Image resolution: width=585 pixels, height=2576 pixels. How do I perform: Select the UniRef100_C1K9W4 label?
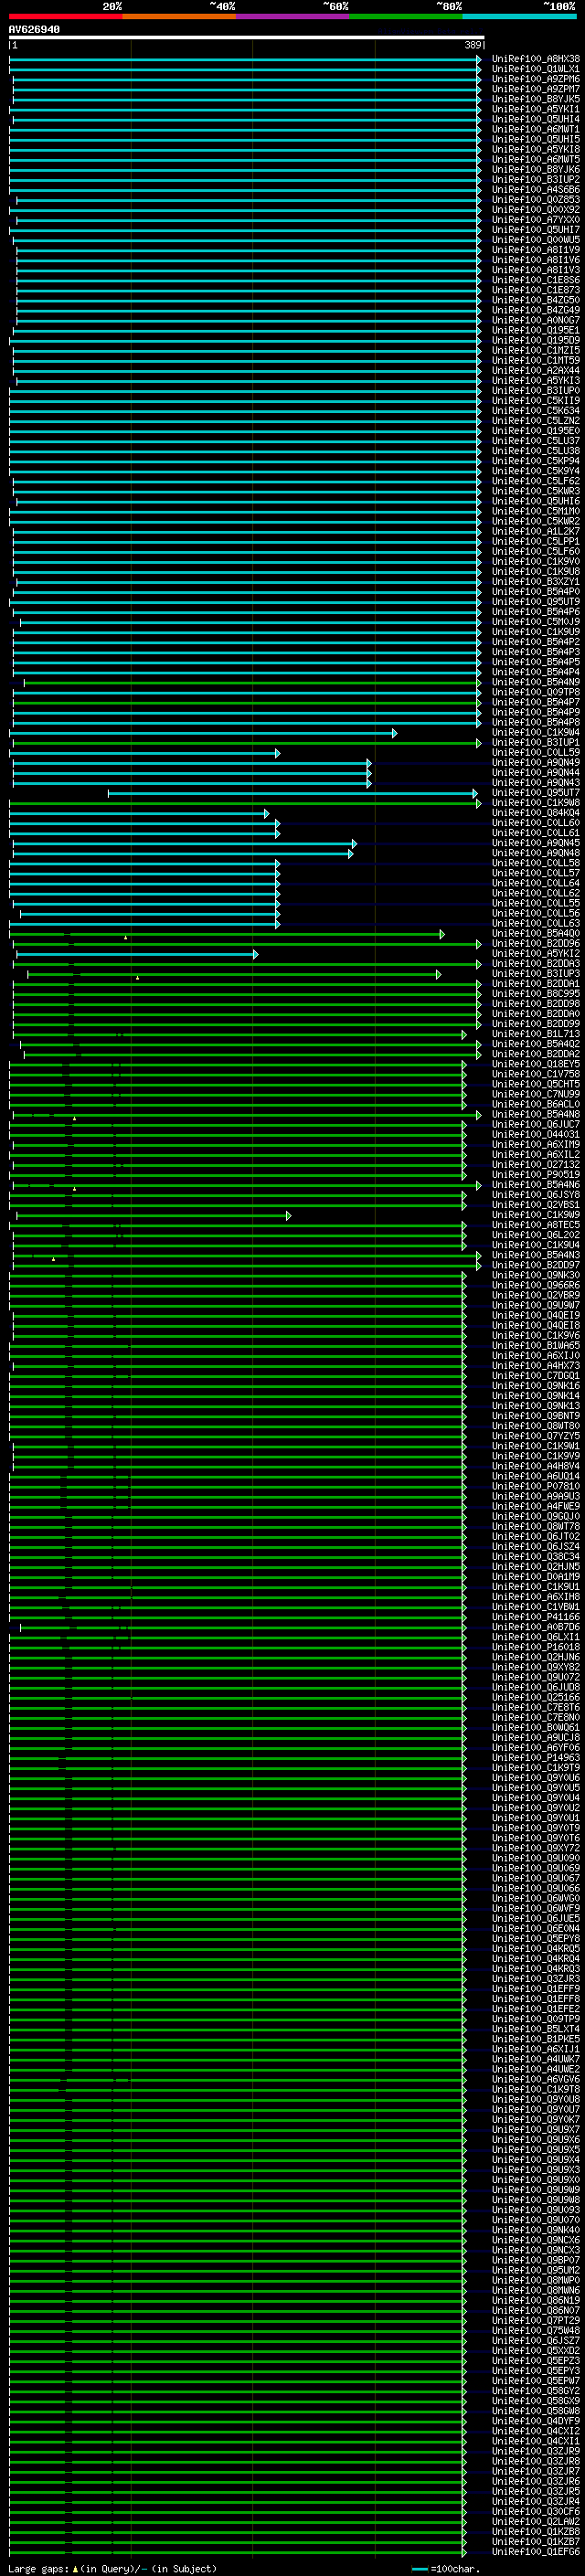pos(536,732)
